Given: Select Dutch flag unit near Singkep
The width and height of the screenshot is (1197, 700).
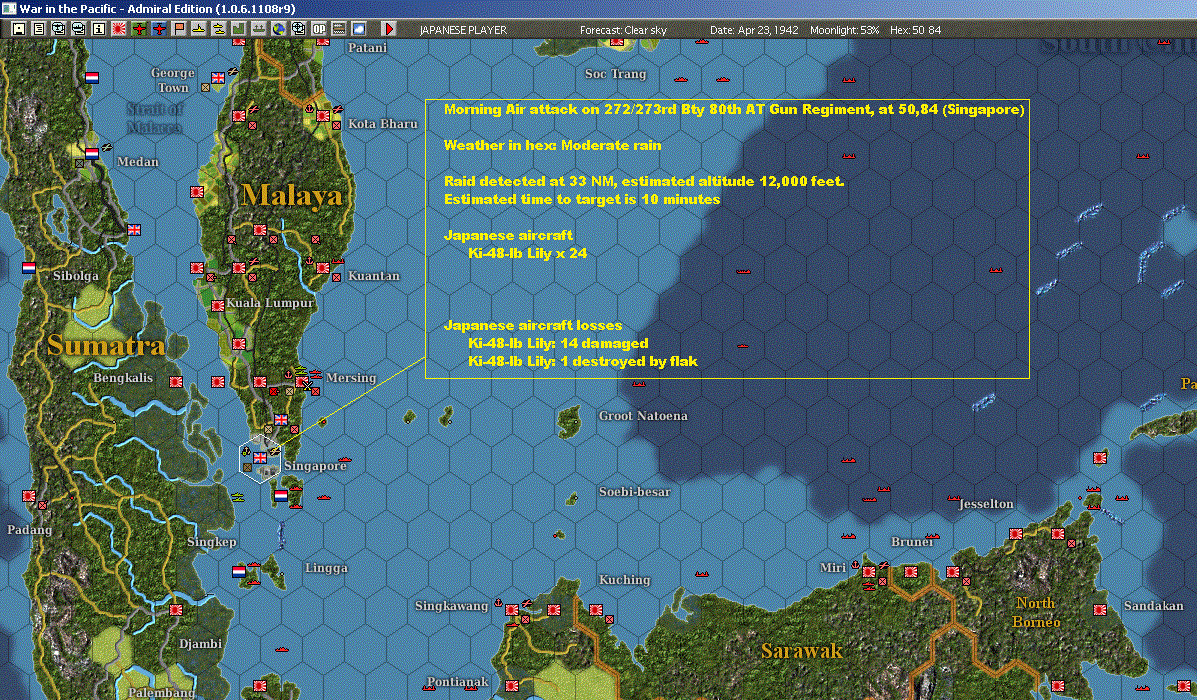Looking at the screenshot, I should point(239,571).
